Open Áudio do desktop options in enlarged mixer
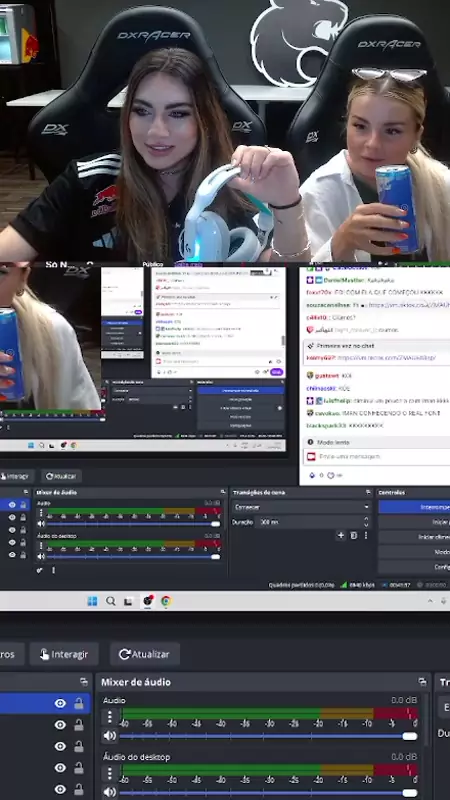Viewport: 450px width, 800px height. 109,773
